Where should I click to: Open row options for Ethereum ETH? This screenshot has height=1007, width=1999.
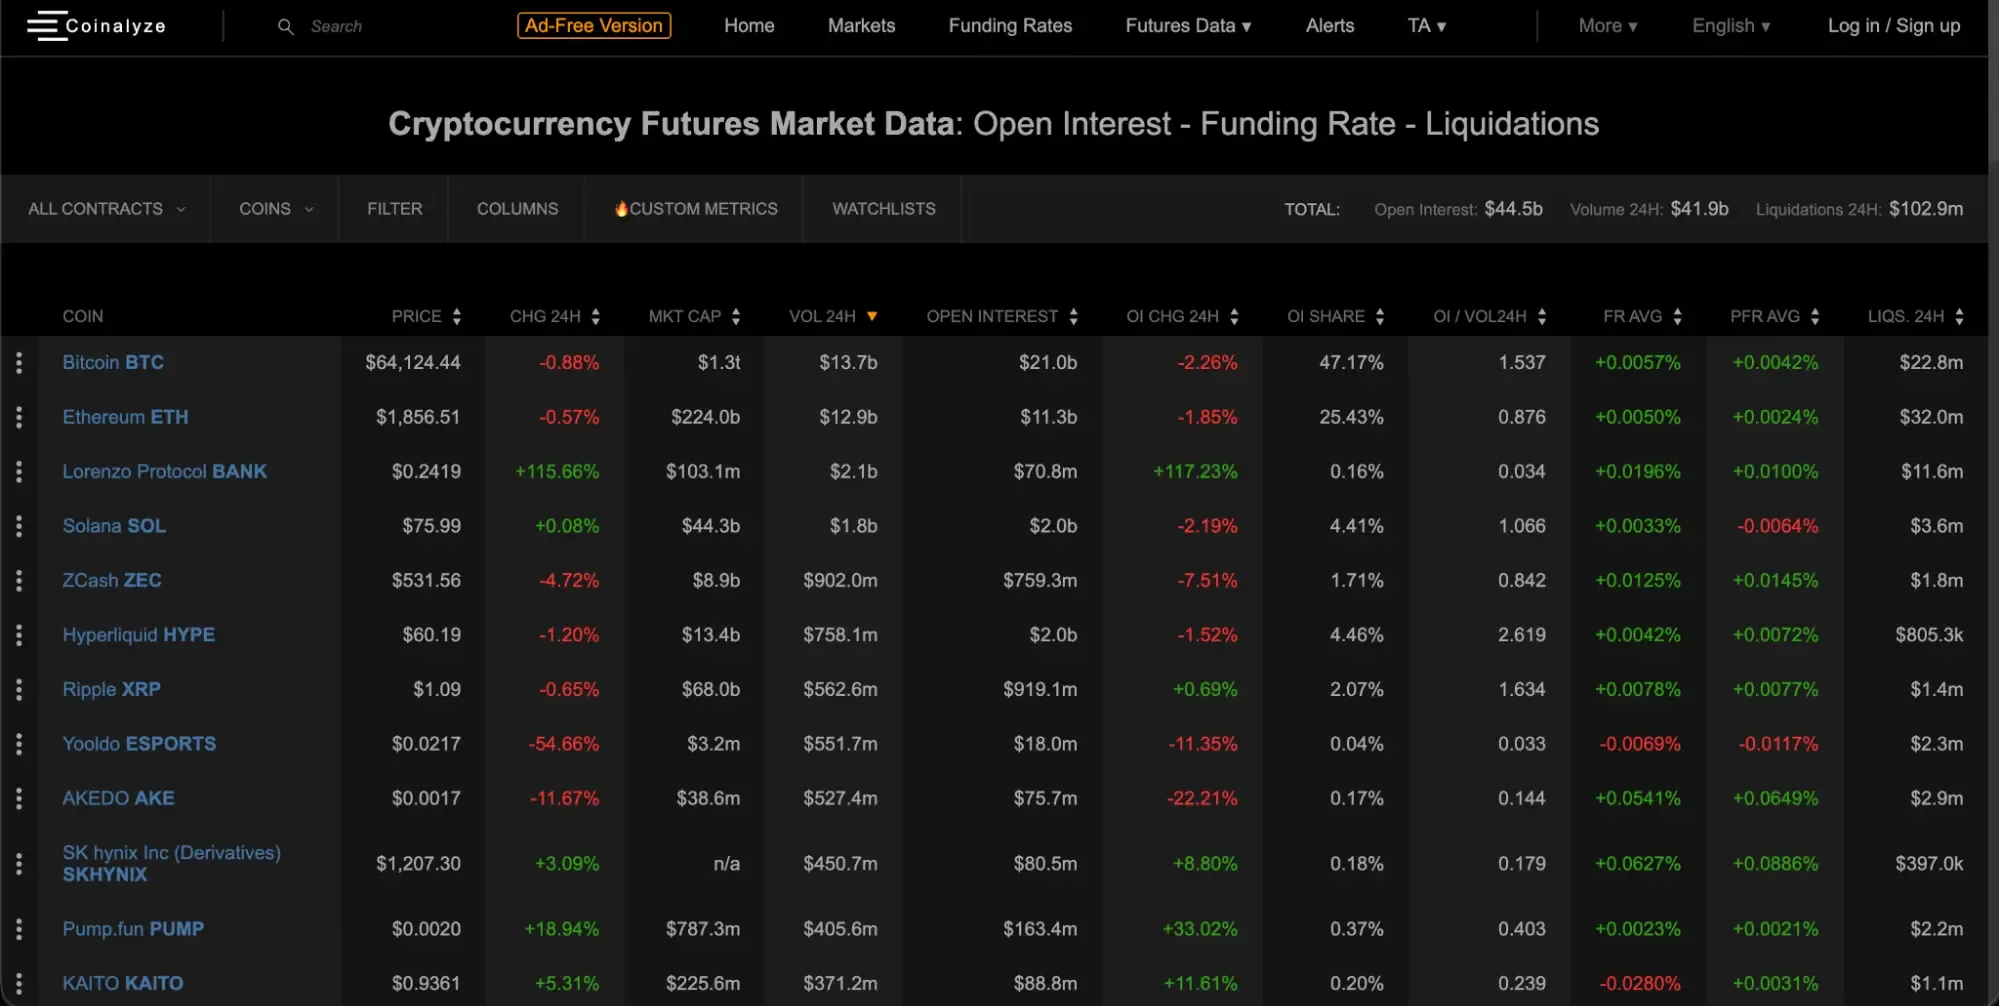click(x=19, y=417)
